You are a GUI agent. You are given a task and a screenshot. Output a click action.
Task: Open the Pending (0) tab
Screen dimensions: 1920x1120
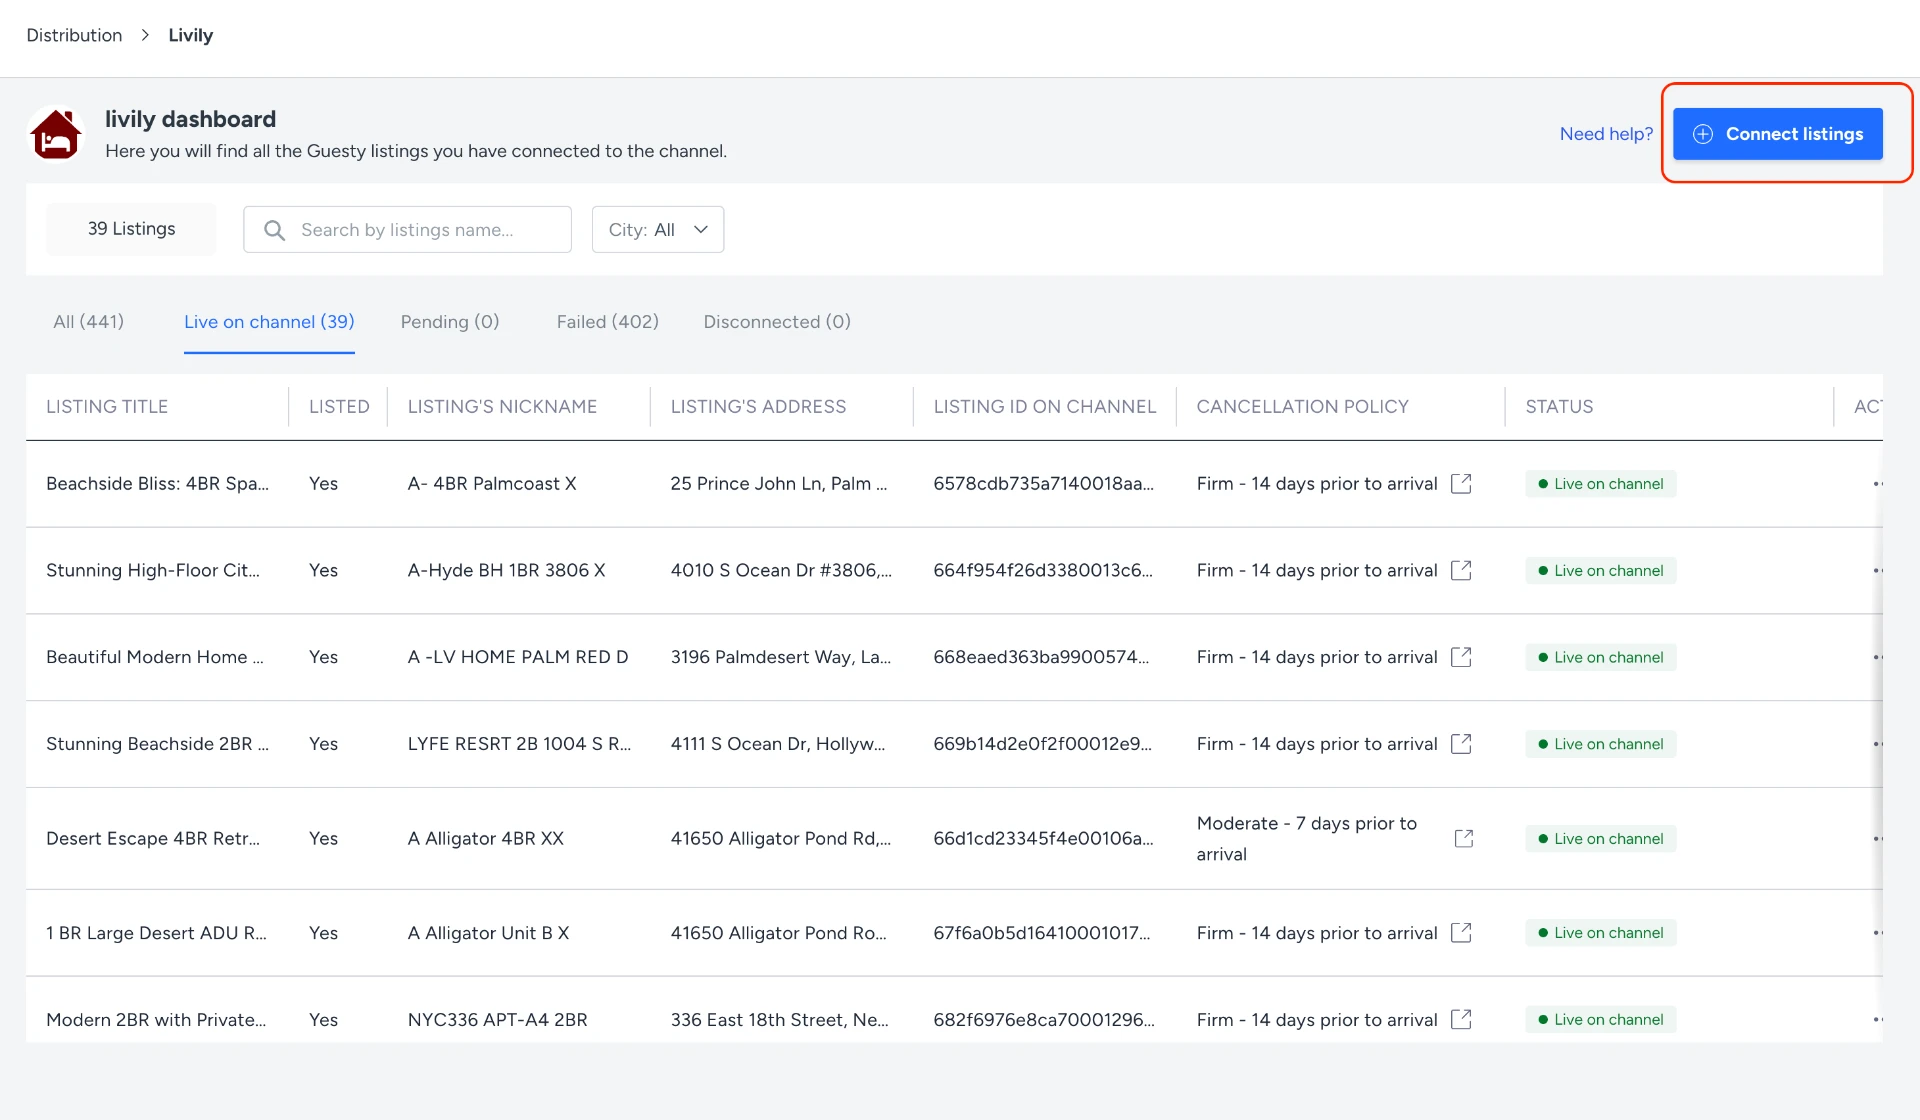click(450, 322)
